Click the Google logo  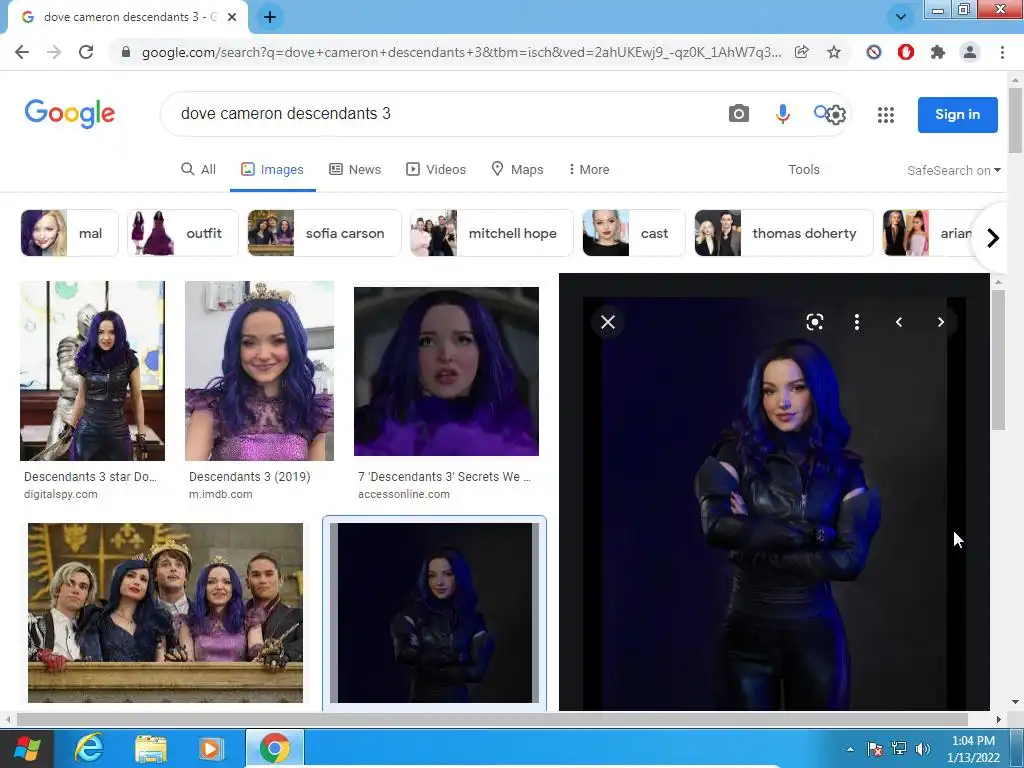click(x=70, y=114)
